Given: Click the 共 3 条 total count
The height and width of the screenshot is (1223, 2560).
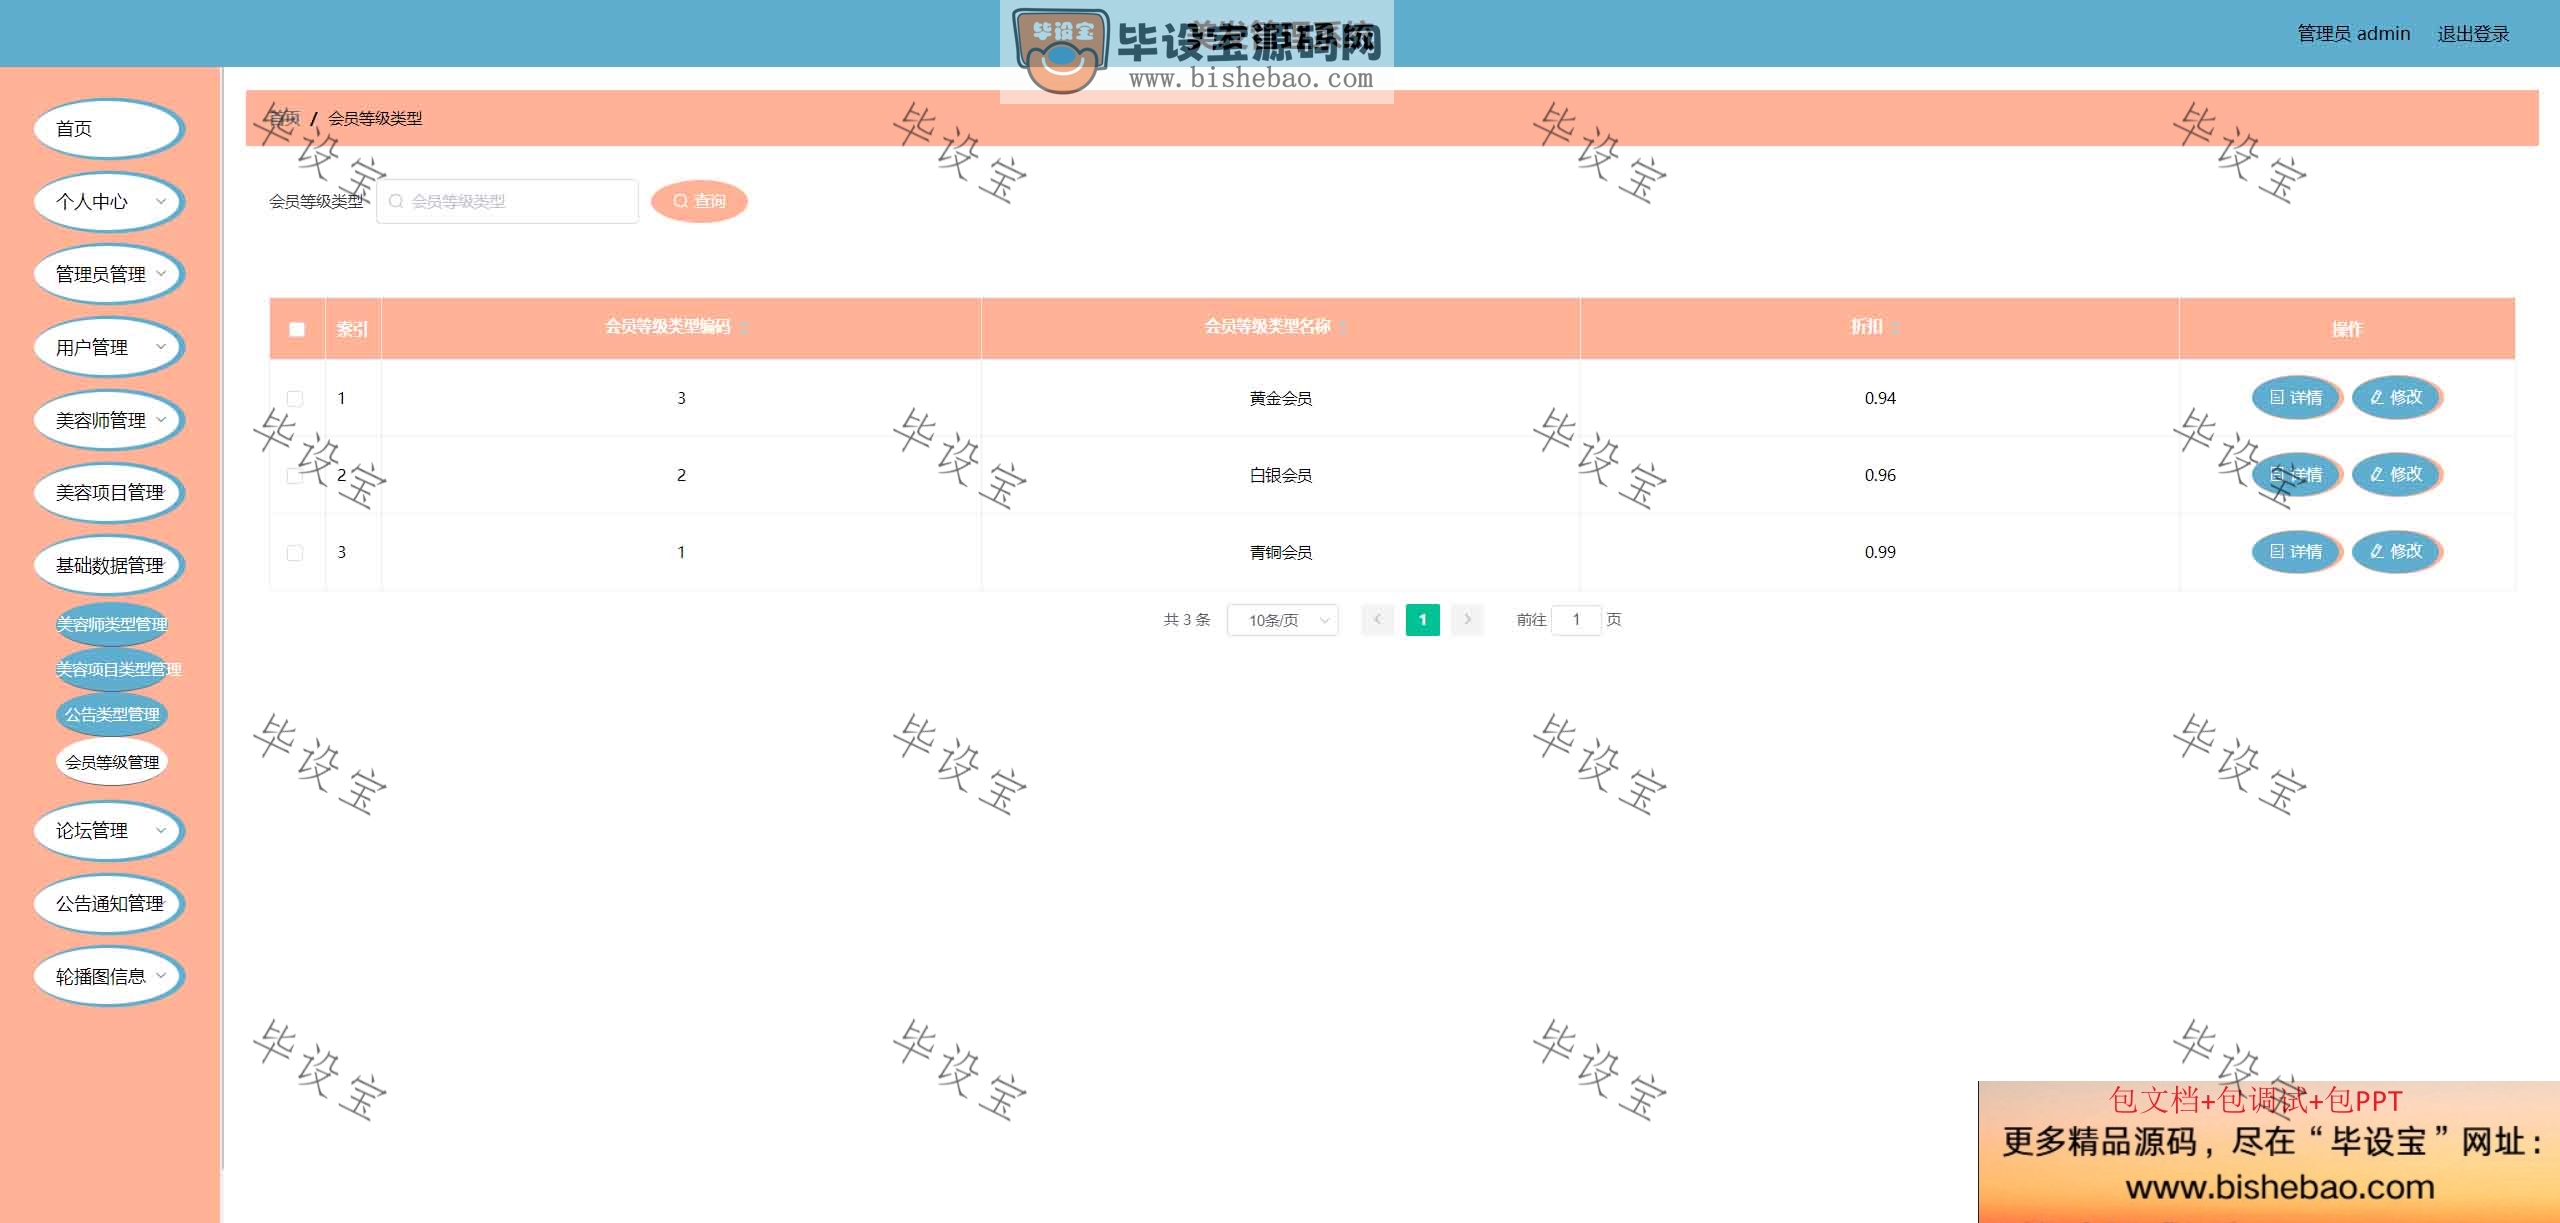Looking at the screenshot, I should [x=1186, y=620].
